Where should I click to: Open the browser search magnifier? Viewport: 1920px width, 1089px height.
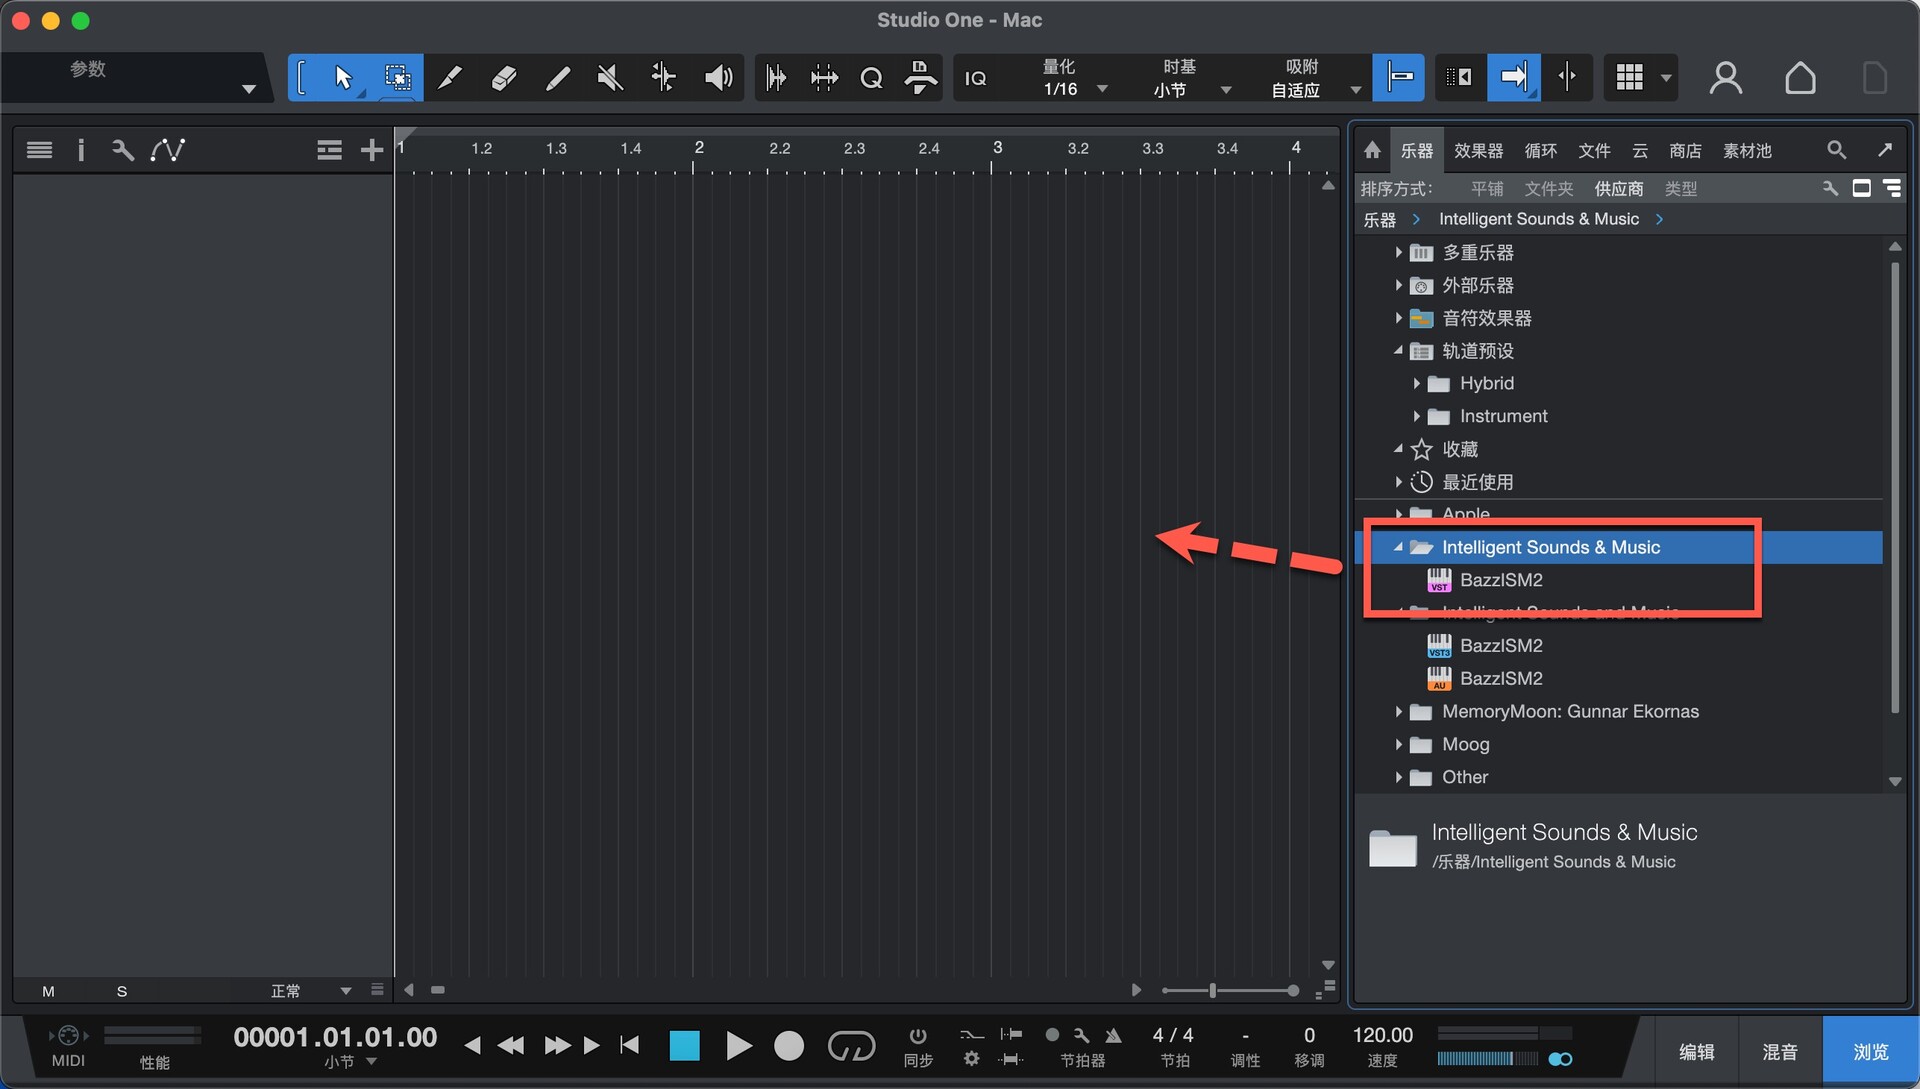(1836, 150)
